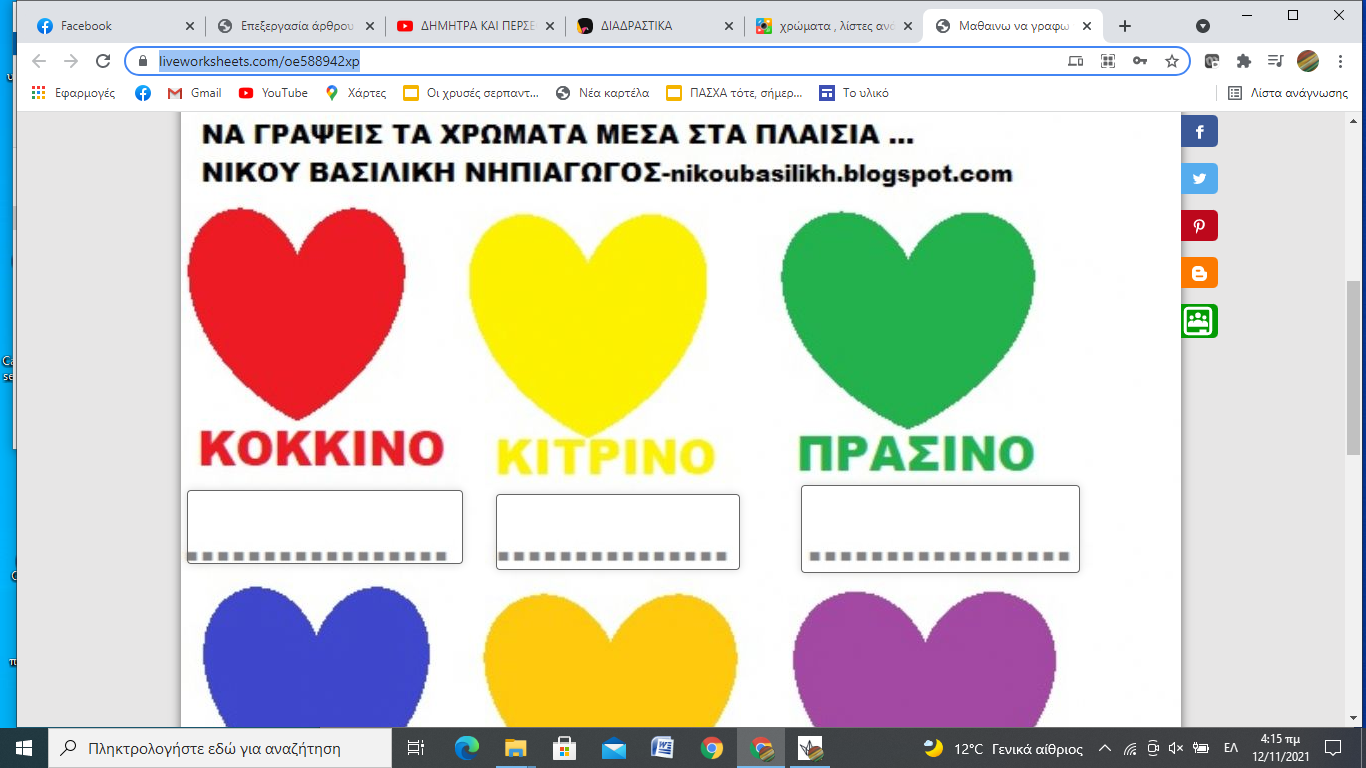The image size is (1366, 768).
Task: Share worksheet via Facebook icon
Action: [x=1199, y=131]
